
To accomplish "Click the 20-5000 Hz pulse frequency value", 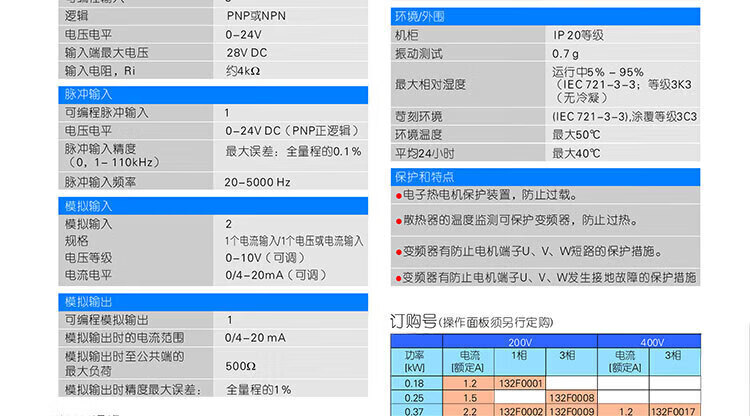I will click(257, 182).
